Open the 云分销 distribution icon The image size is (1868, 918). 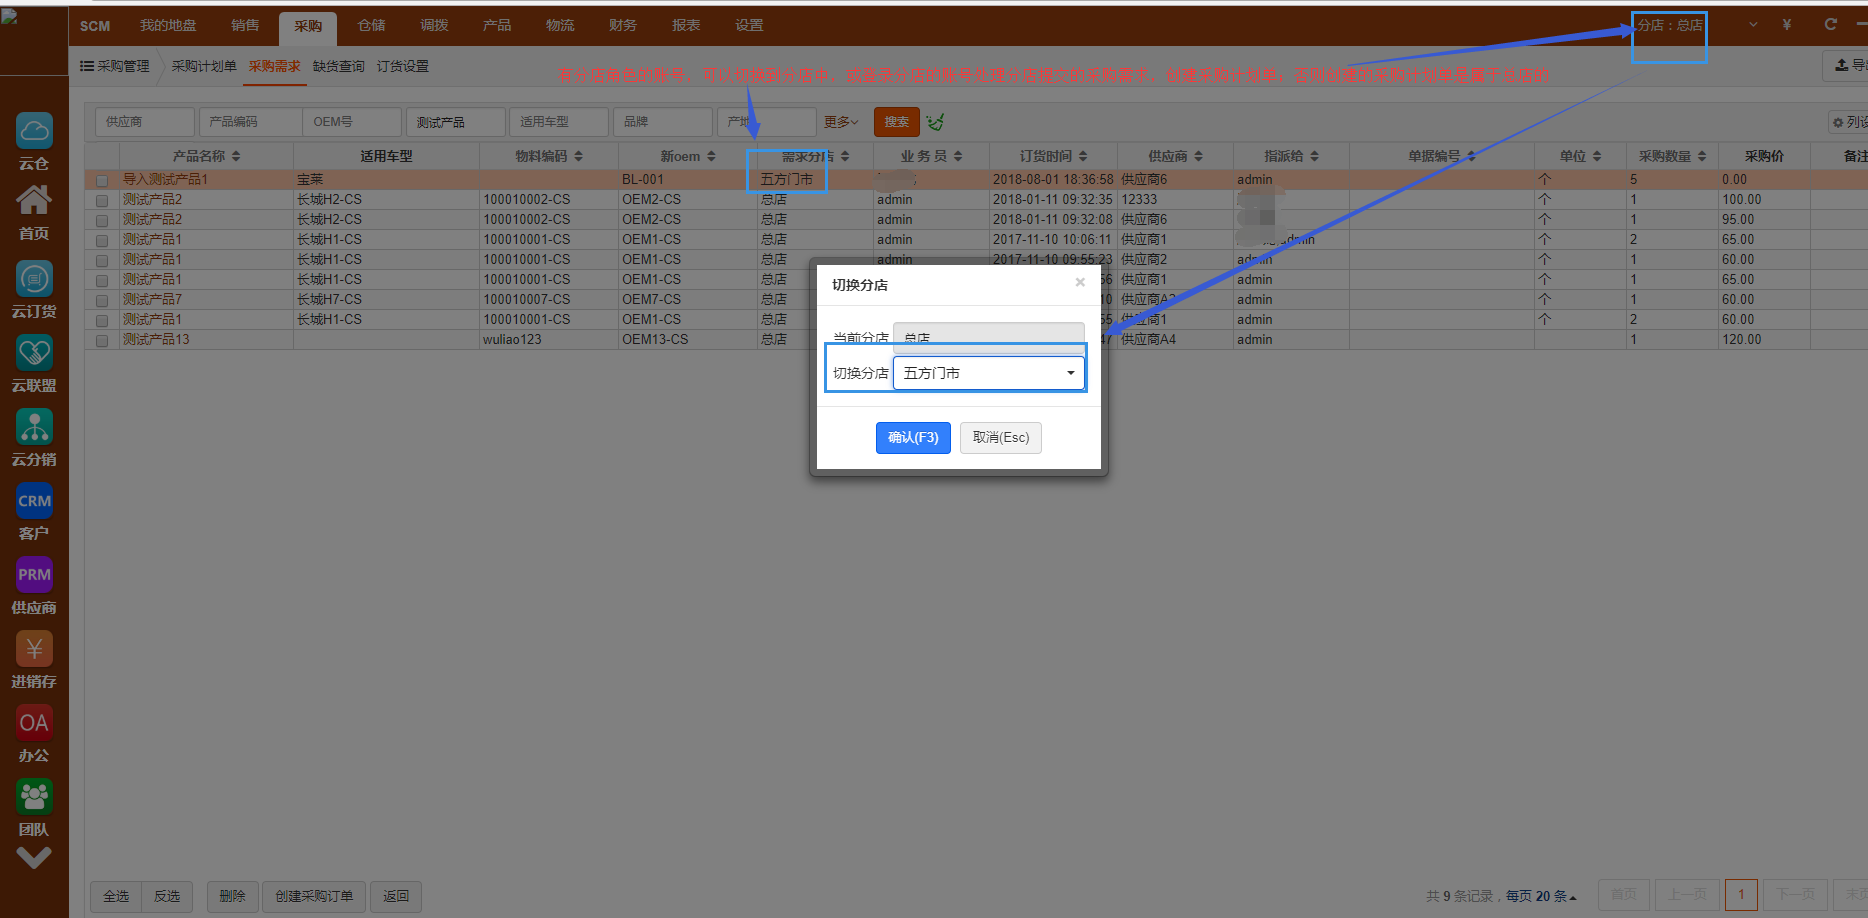[x=34, y=428]
